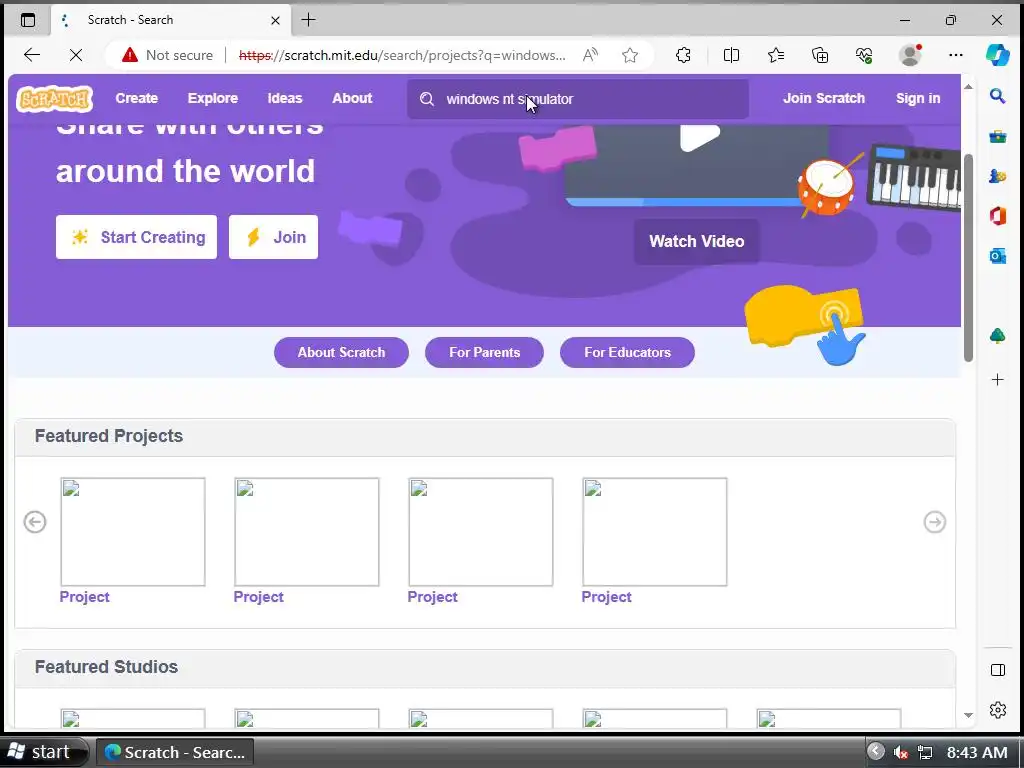Click the scrollbar down arrow
The height and width of the screenshot is (768, 1024).
(968, 716)
